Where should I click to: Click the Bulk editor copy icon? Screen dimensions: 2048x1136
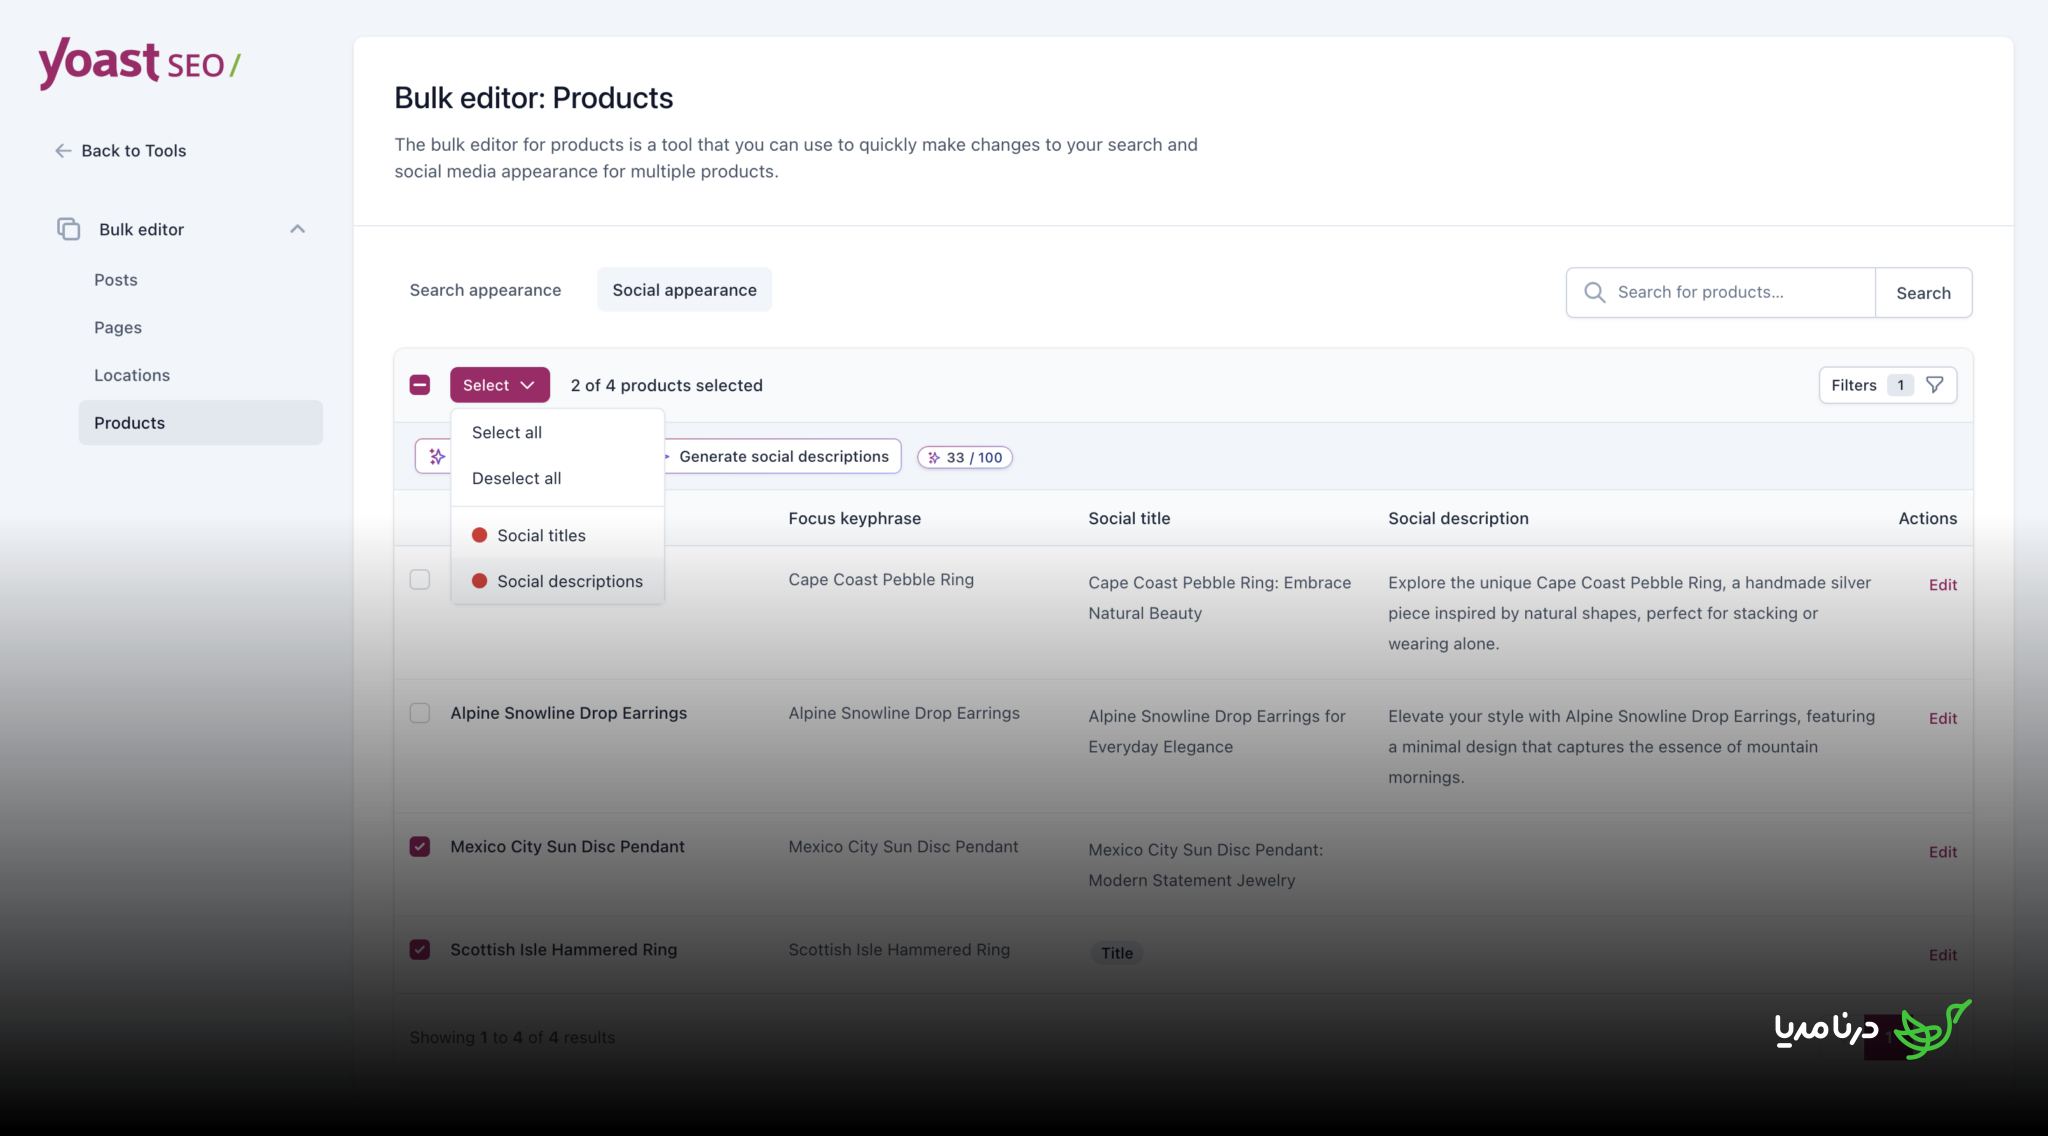pos(68,229)
